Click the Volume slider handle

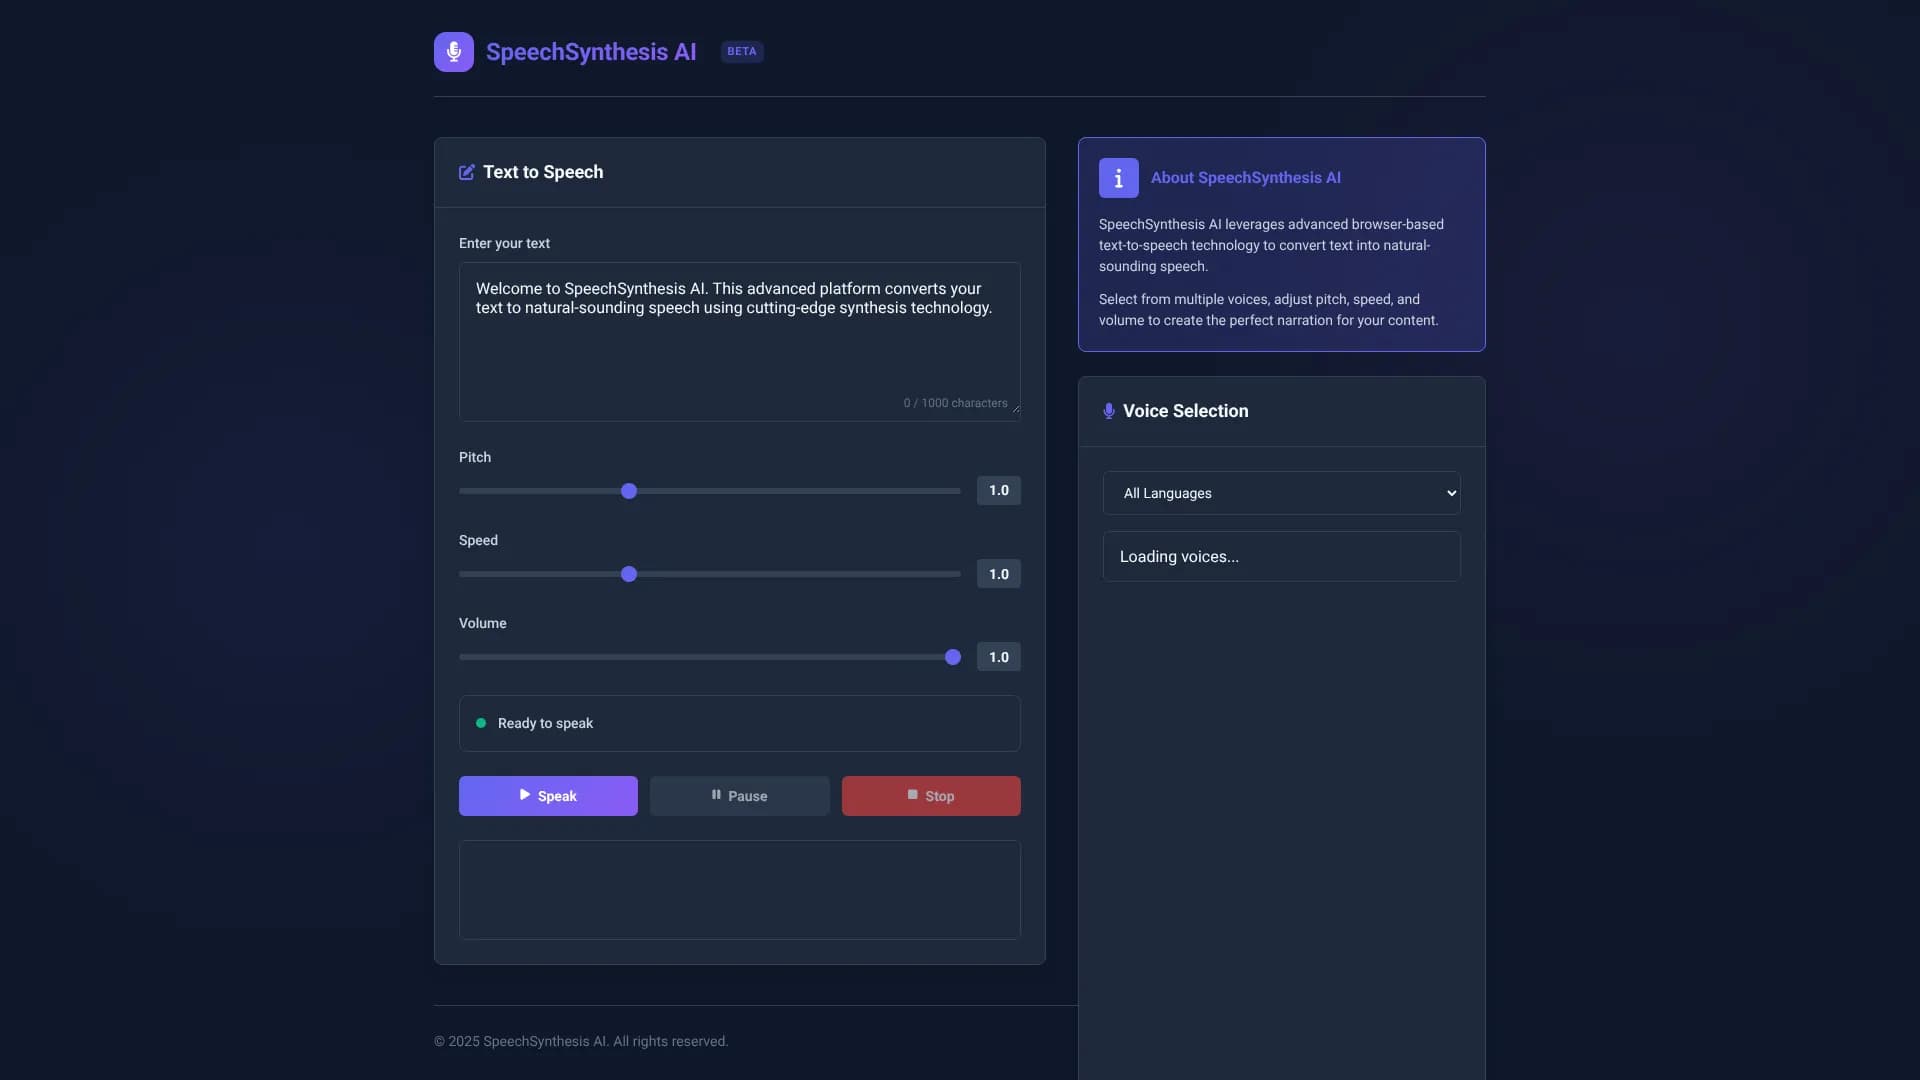point(952,657)
